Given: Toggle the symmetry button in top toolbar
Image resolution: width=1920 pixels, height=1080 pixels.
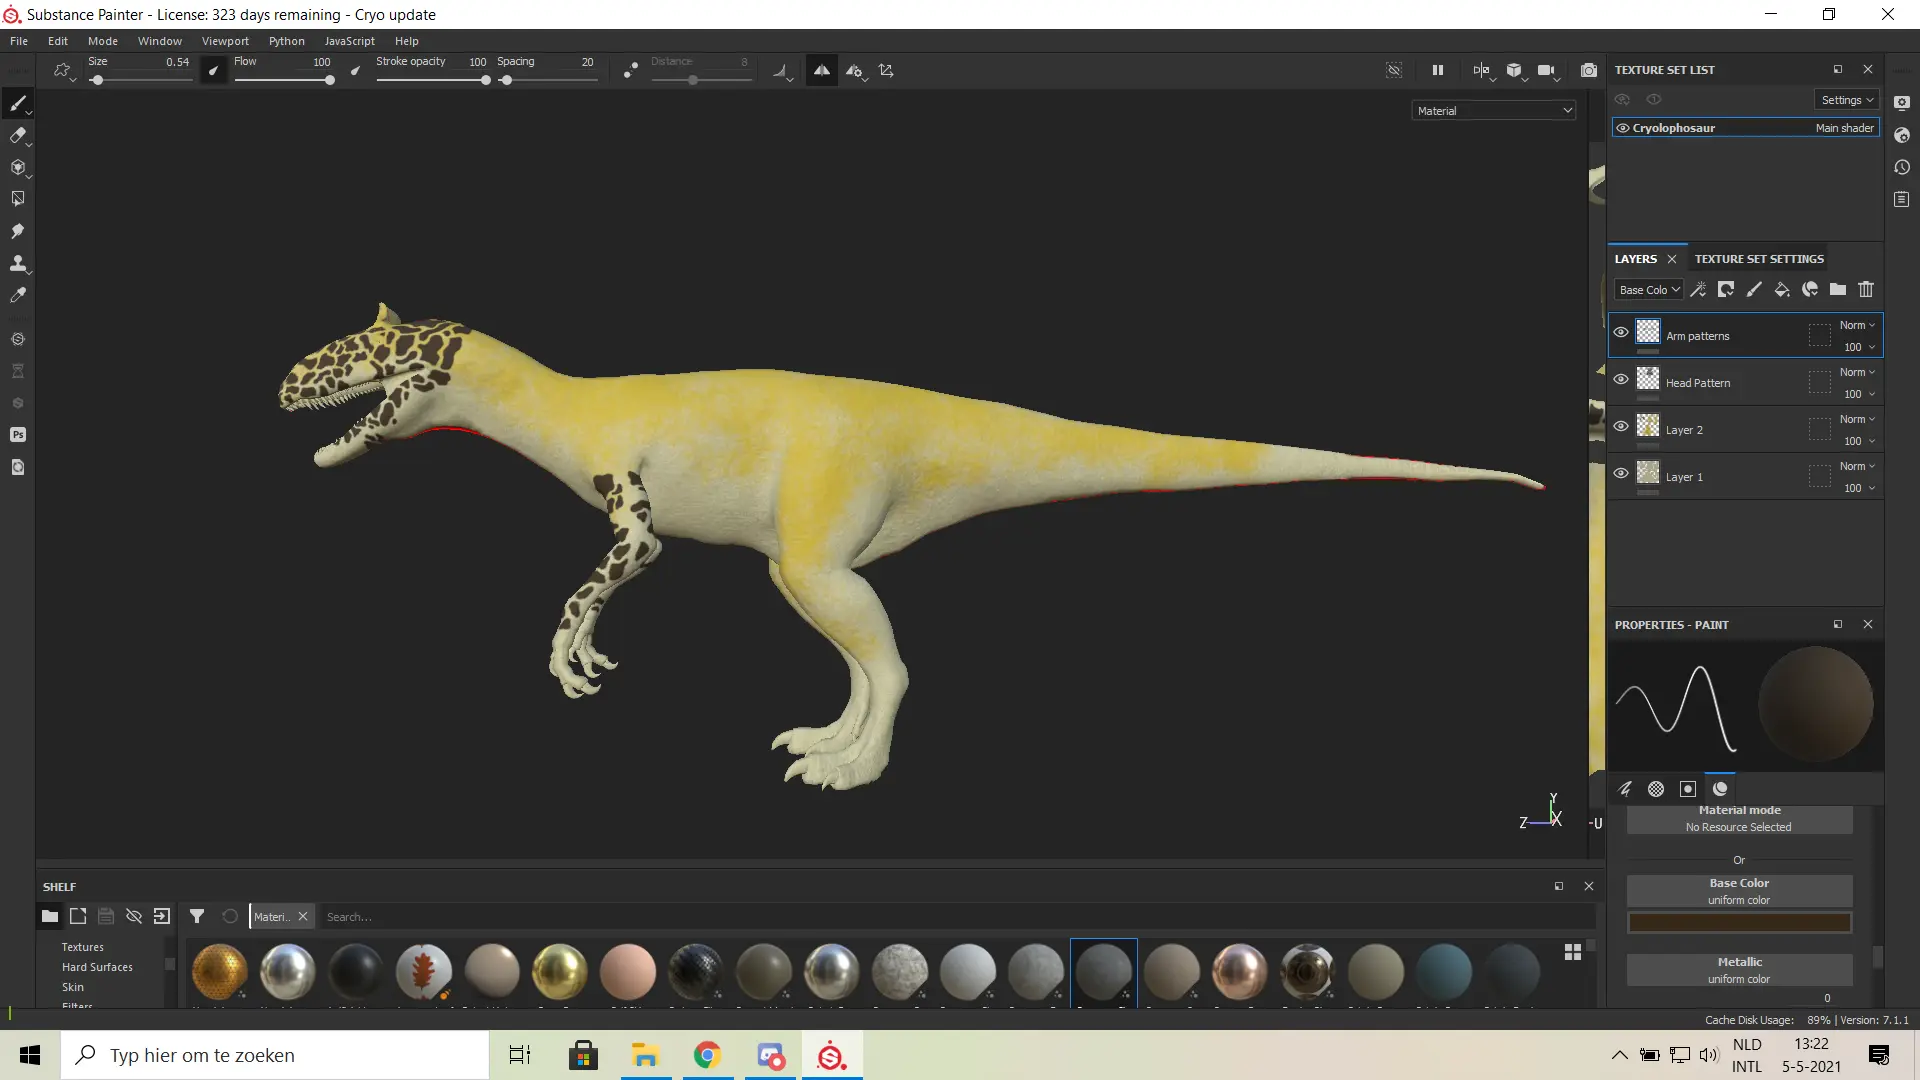Looking at the screenshot, I should click(x=821, y=70).
